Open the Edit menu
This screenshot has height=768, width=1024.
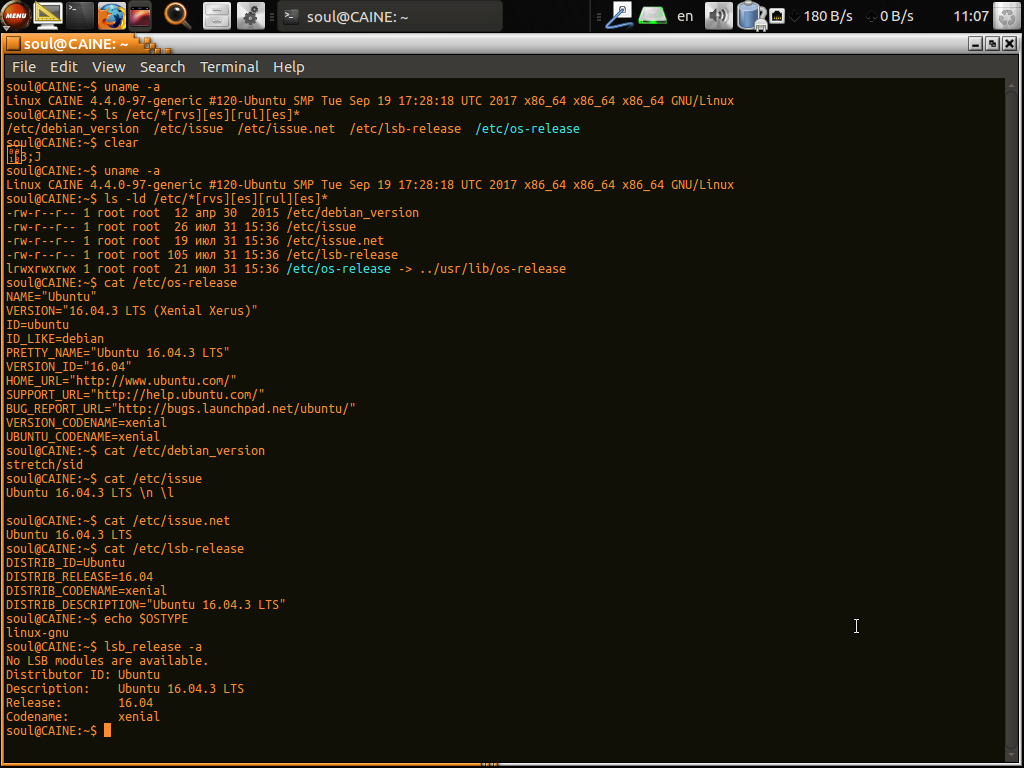[64, 67]
